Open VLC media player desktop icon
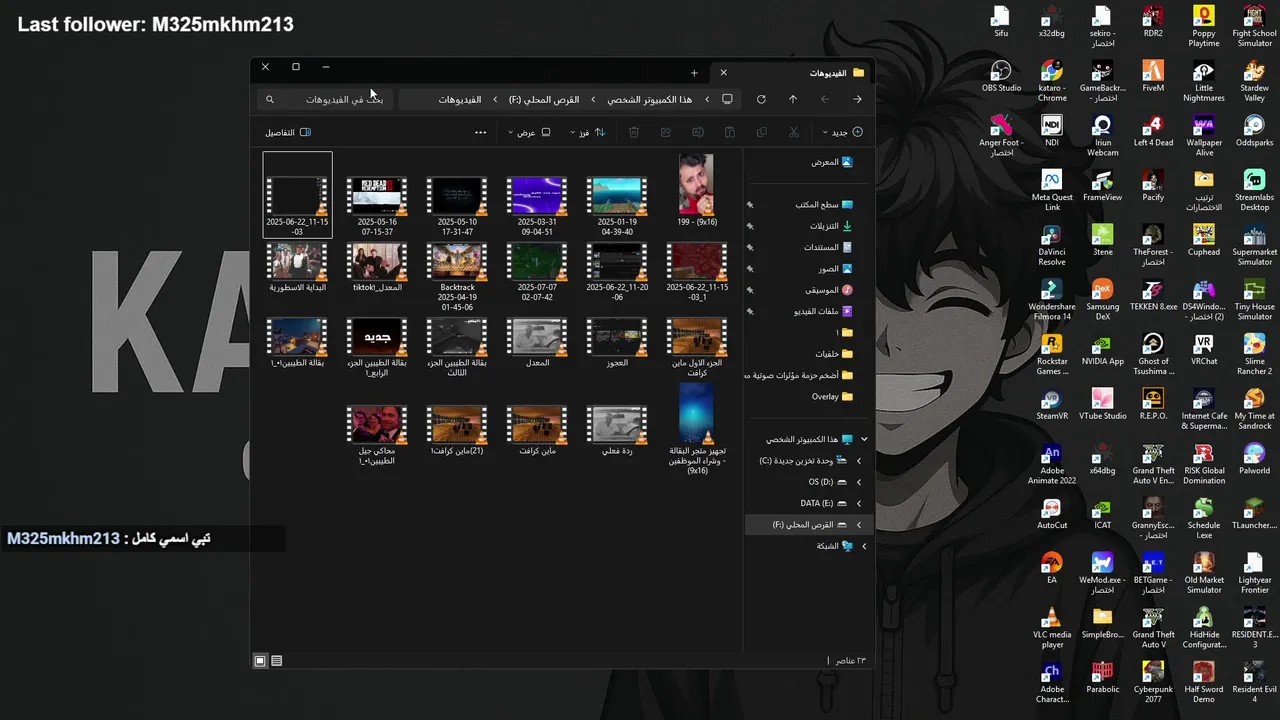This screenshot has height=720, width=1280. (1051, 627)
